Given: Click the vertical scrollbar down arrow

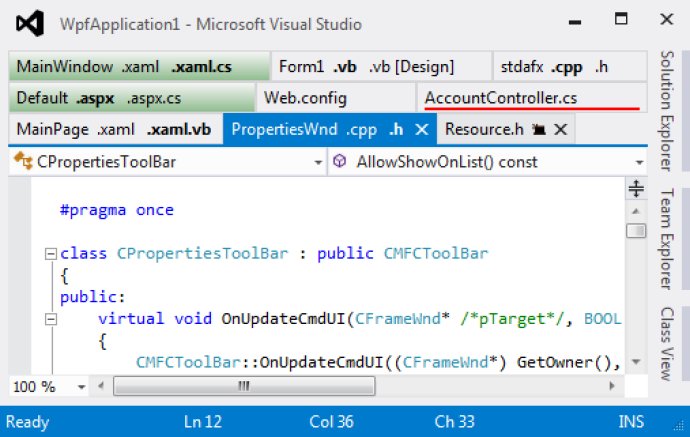Looking at the screenshot, I should [636, 362].
